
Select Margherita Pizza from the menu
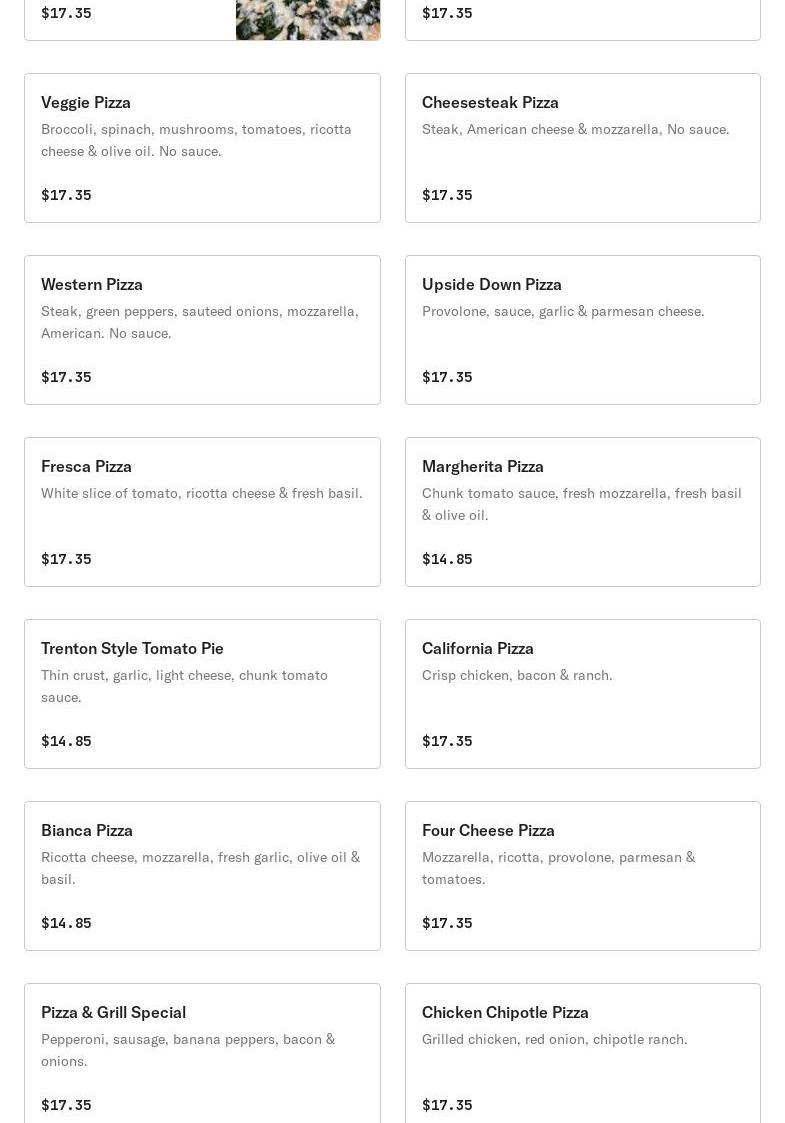click(x=582, y=512)
